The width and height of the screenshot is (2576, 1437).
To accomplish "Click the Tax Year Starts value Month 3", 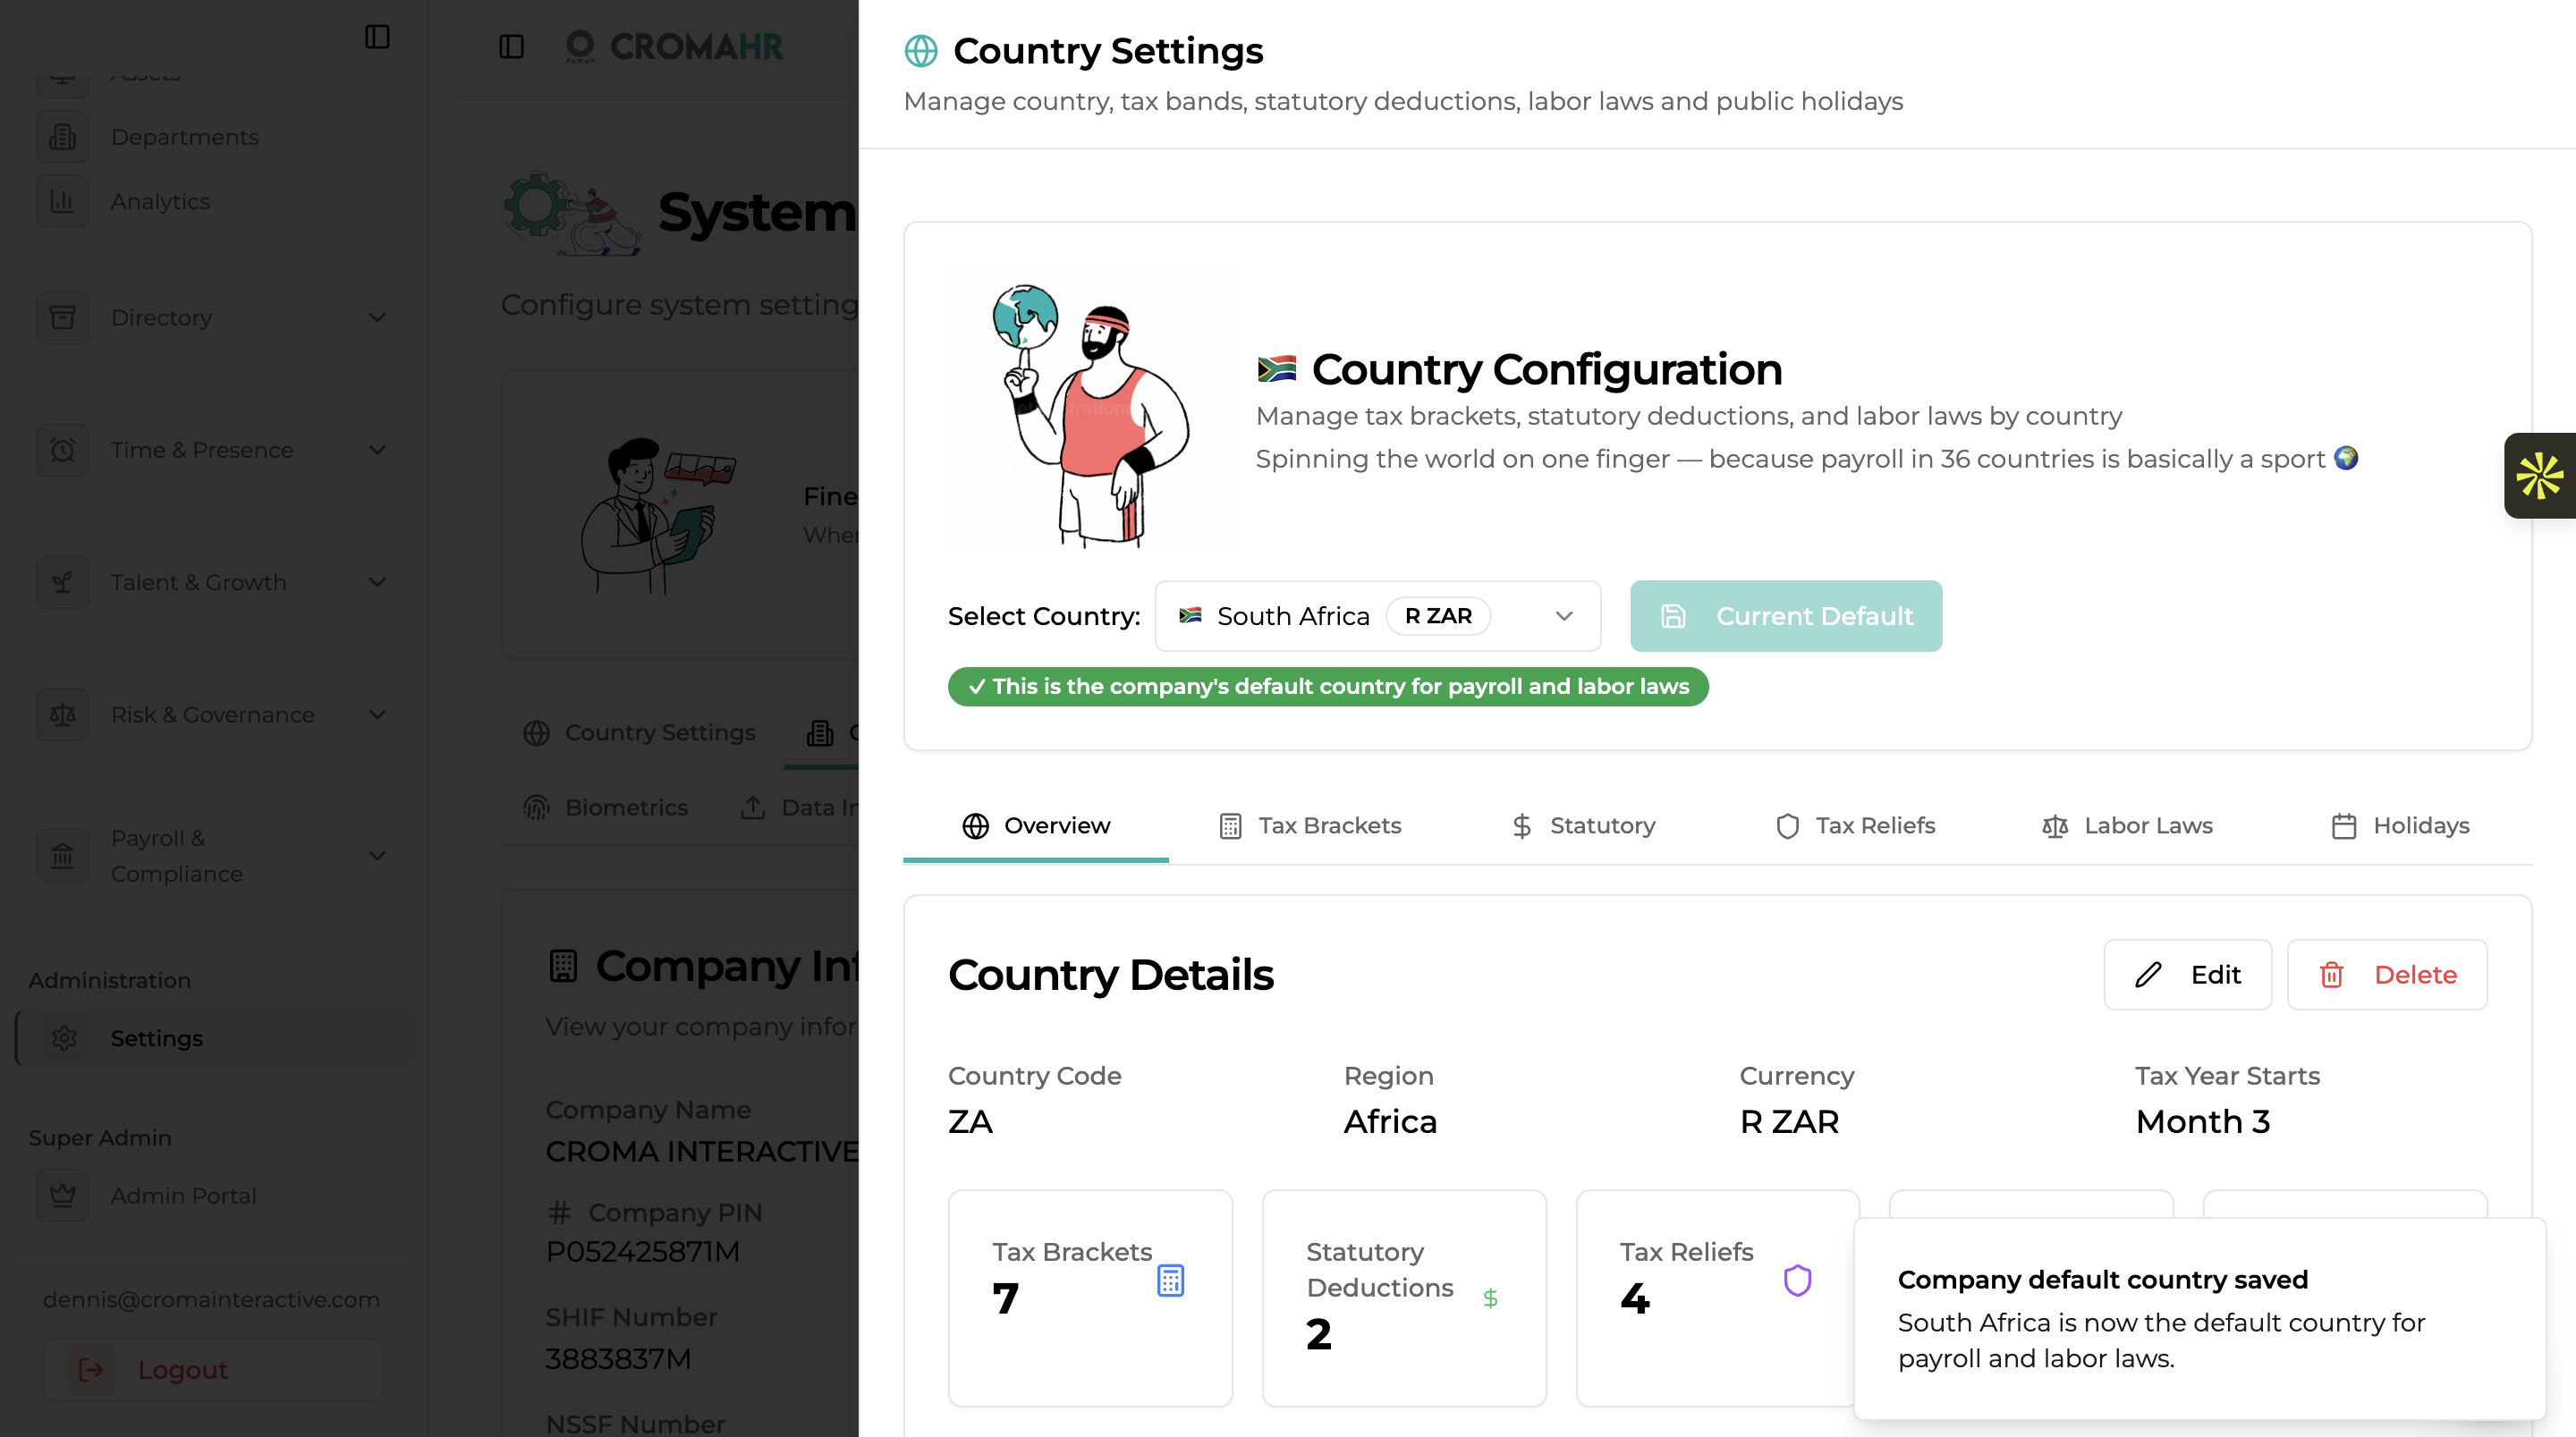I will 2203,1121.
